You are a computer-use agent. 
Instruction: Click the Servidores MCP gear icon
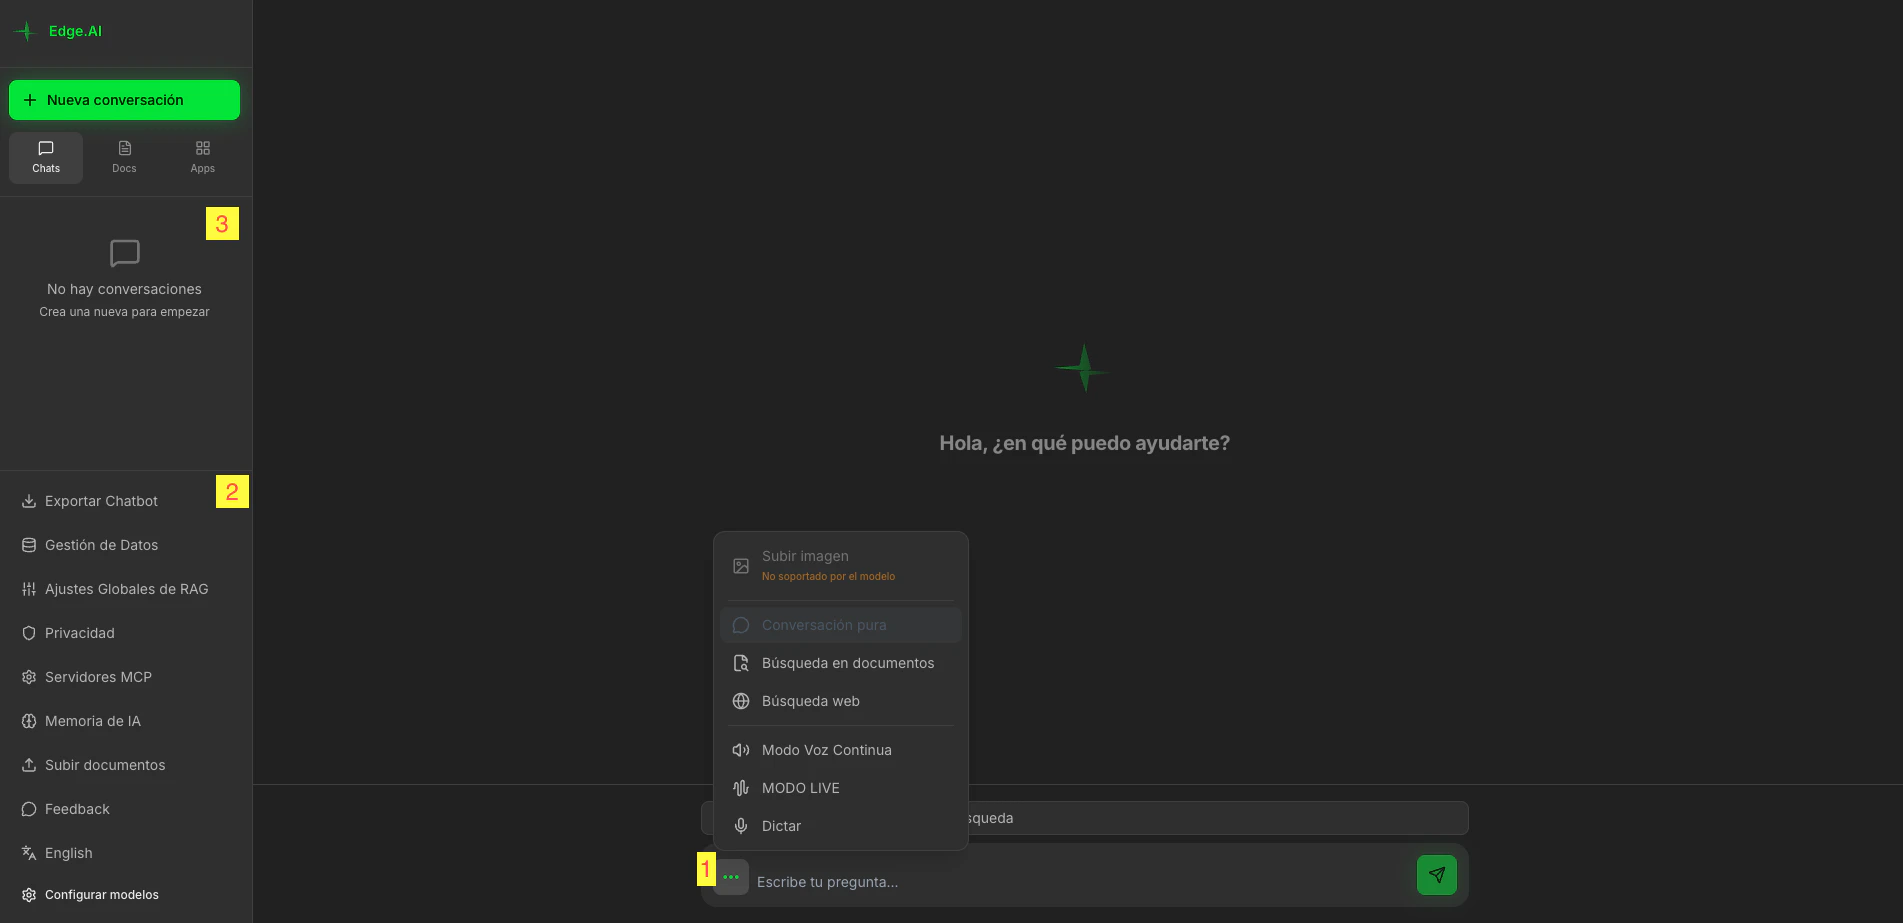pos(29,677)
